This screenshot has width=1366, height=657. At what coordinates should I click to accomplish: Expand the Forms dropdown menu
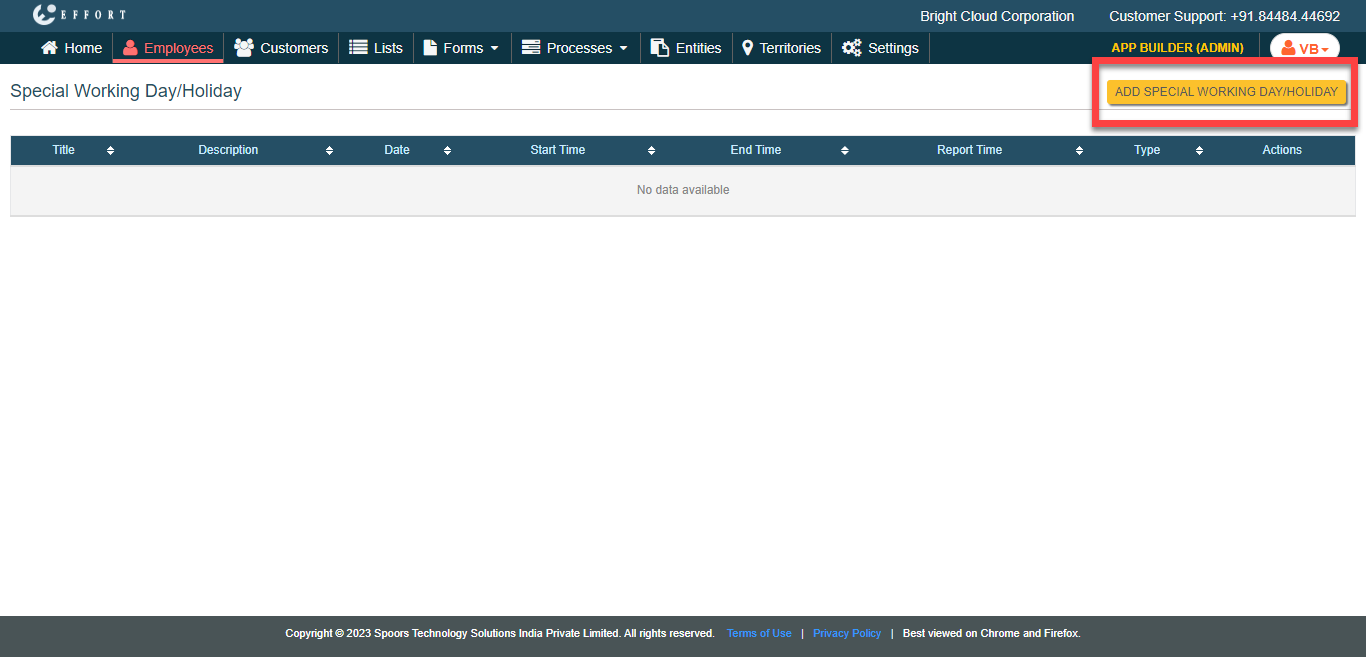(461, 48)
